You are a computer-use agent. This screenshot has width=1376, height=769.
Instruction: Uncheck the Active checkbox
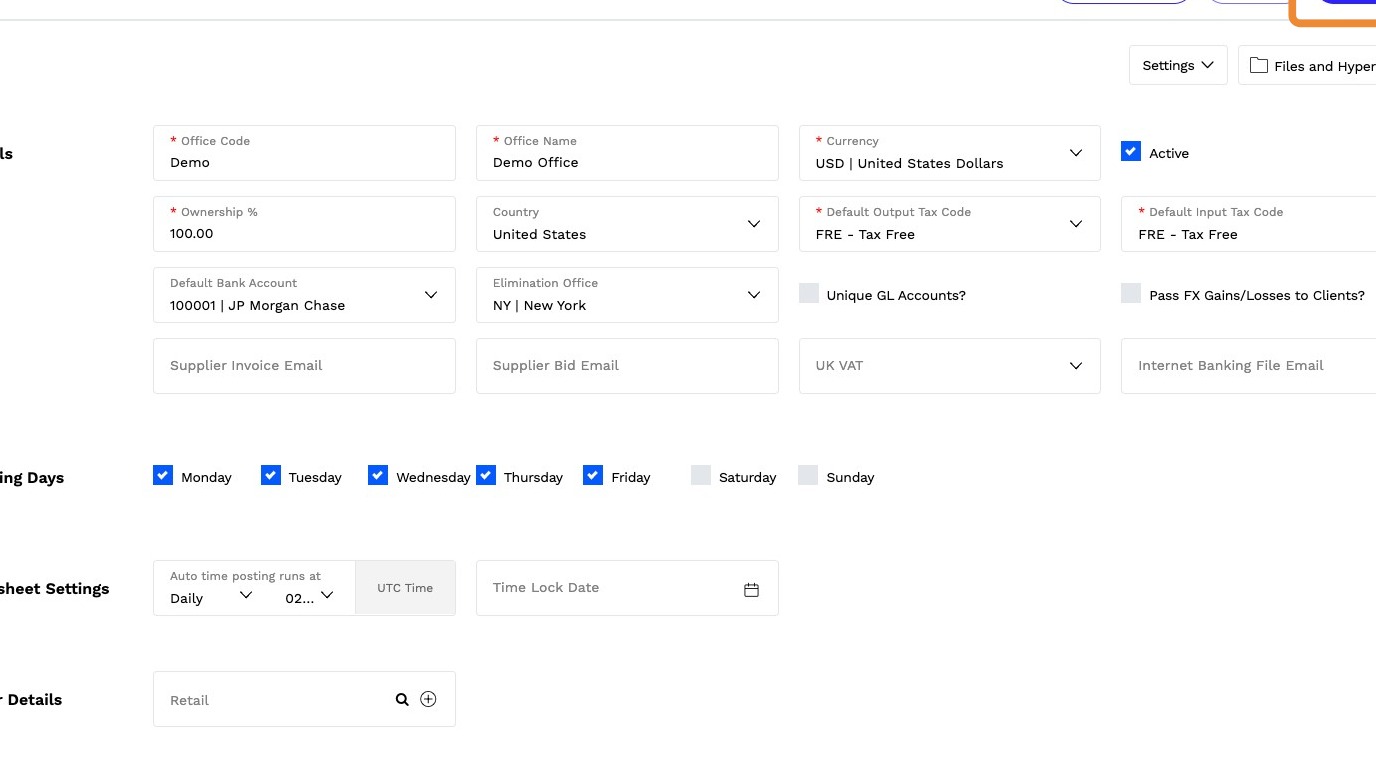(1131, 152)
